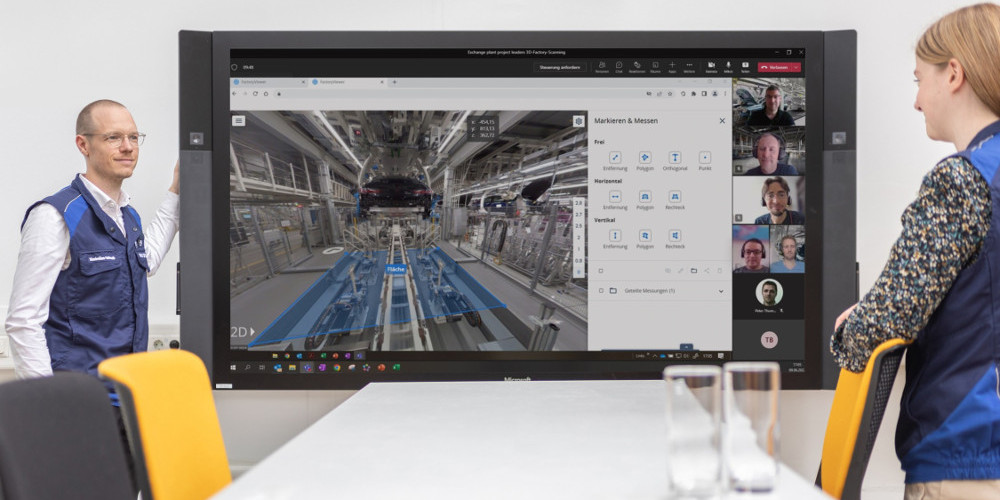Screen dimensions: 1000x500
Task: Open File Explorer from the Windows taskbar
Action: (x=292, y=367)
